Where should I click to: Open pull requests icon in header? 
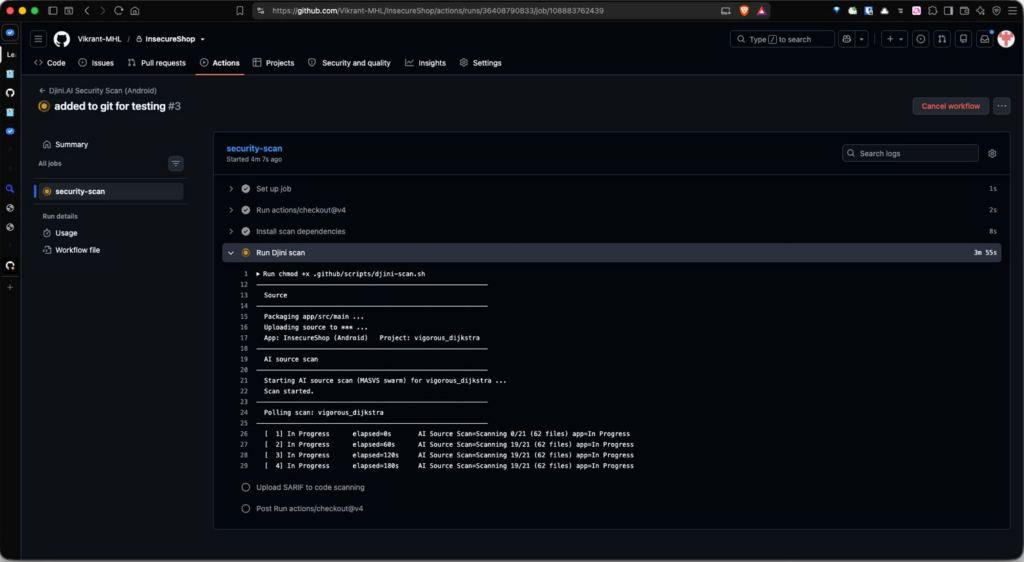942,39
